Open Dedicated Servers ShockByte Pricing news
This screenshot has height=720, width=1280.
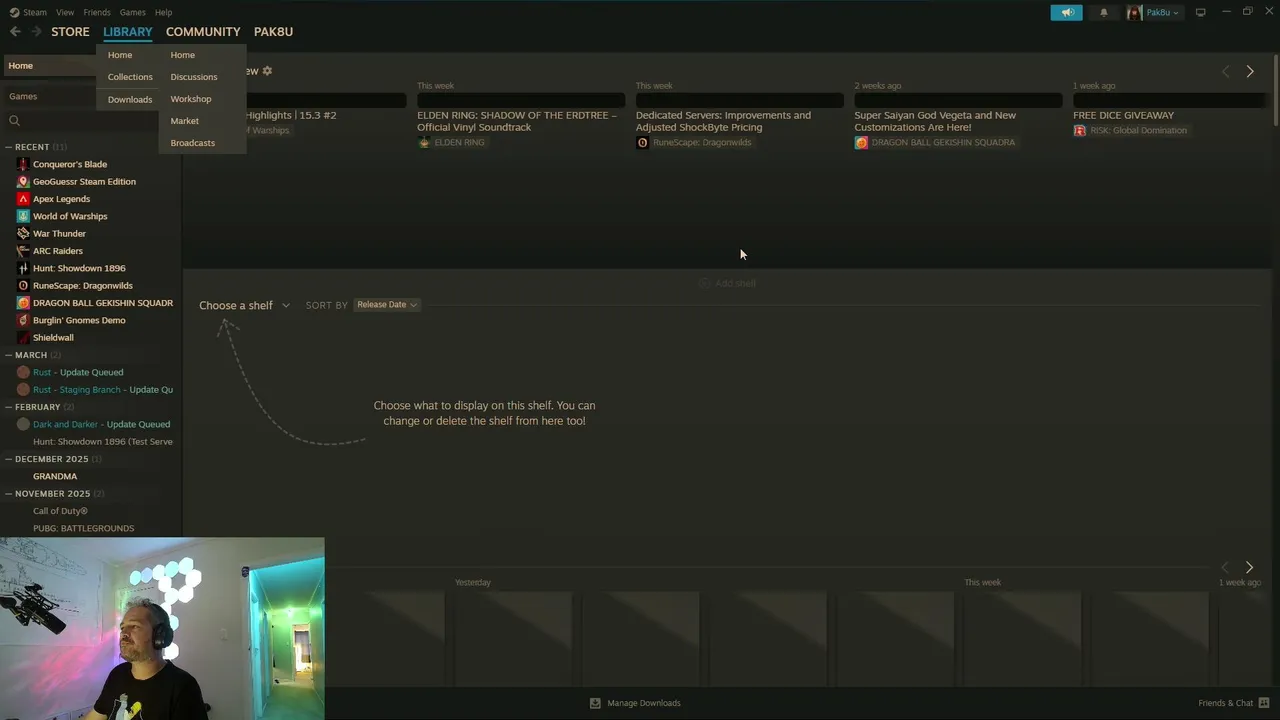pyautogui.click(x=723, y=121)
